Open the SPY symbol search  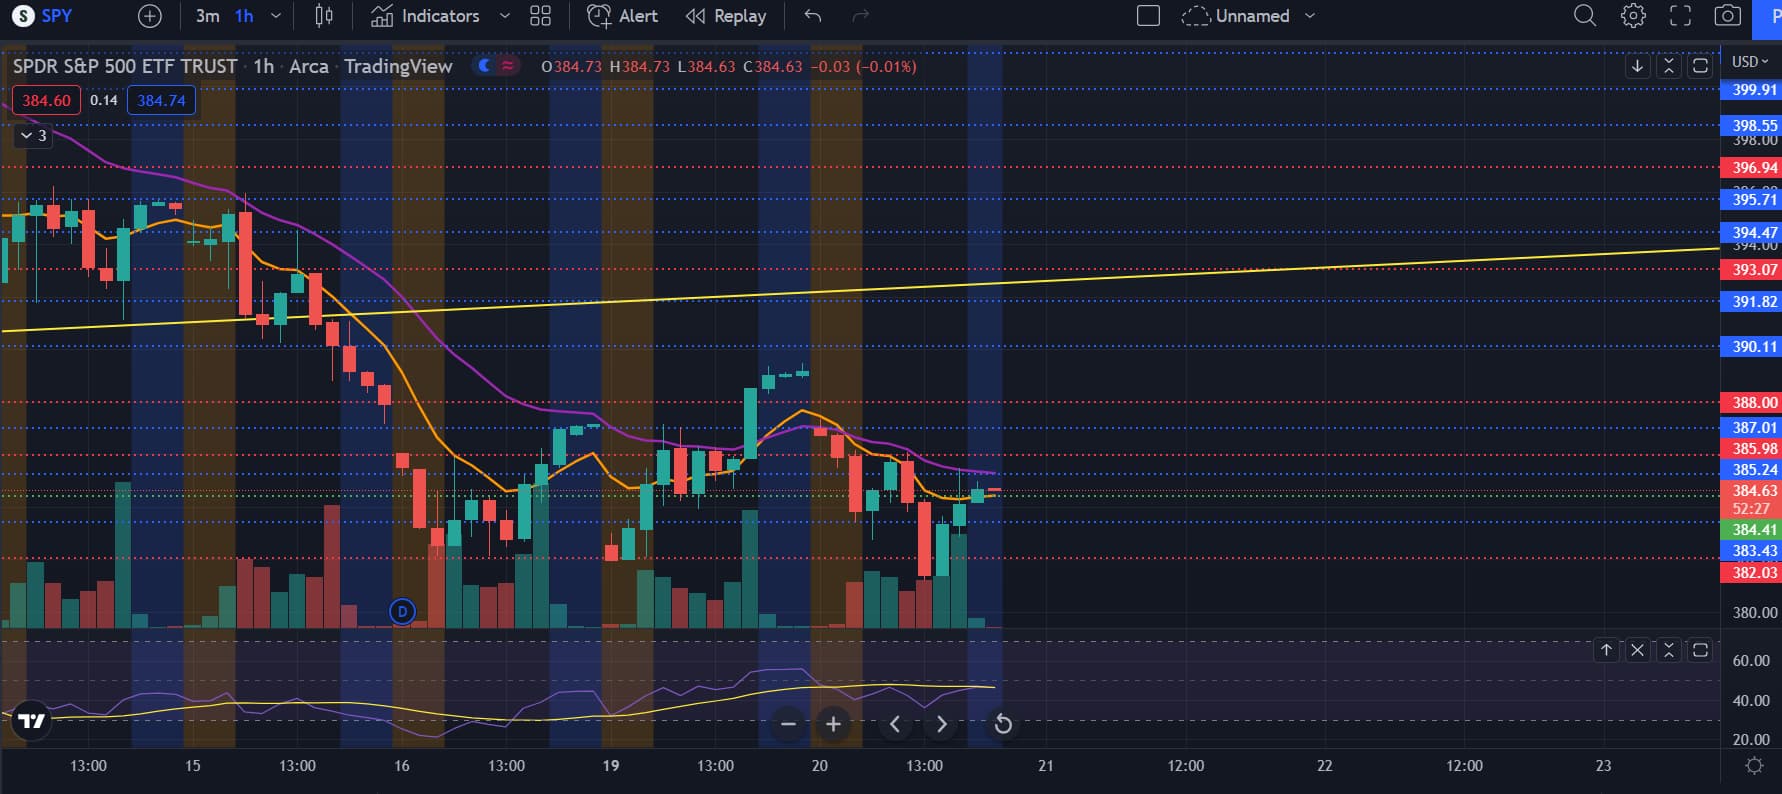(42, 16)
